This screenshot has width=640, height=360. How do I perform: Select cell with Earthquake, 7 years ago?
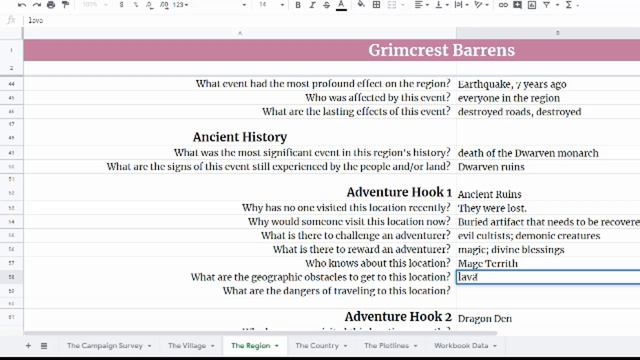tap(548, 84)
